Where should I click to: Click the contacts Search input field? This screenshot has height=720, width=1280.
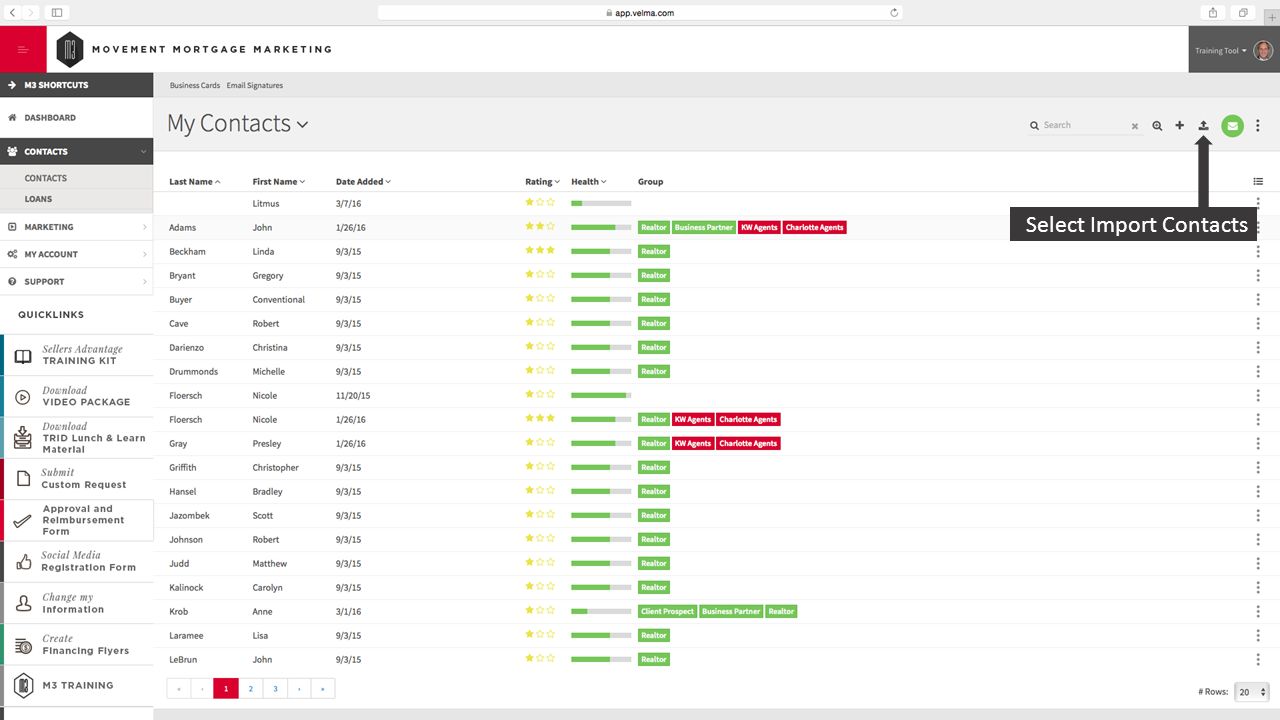point(1085,126)
